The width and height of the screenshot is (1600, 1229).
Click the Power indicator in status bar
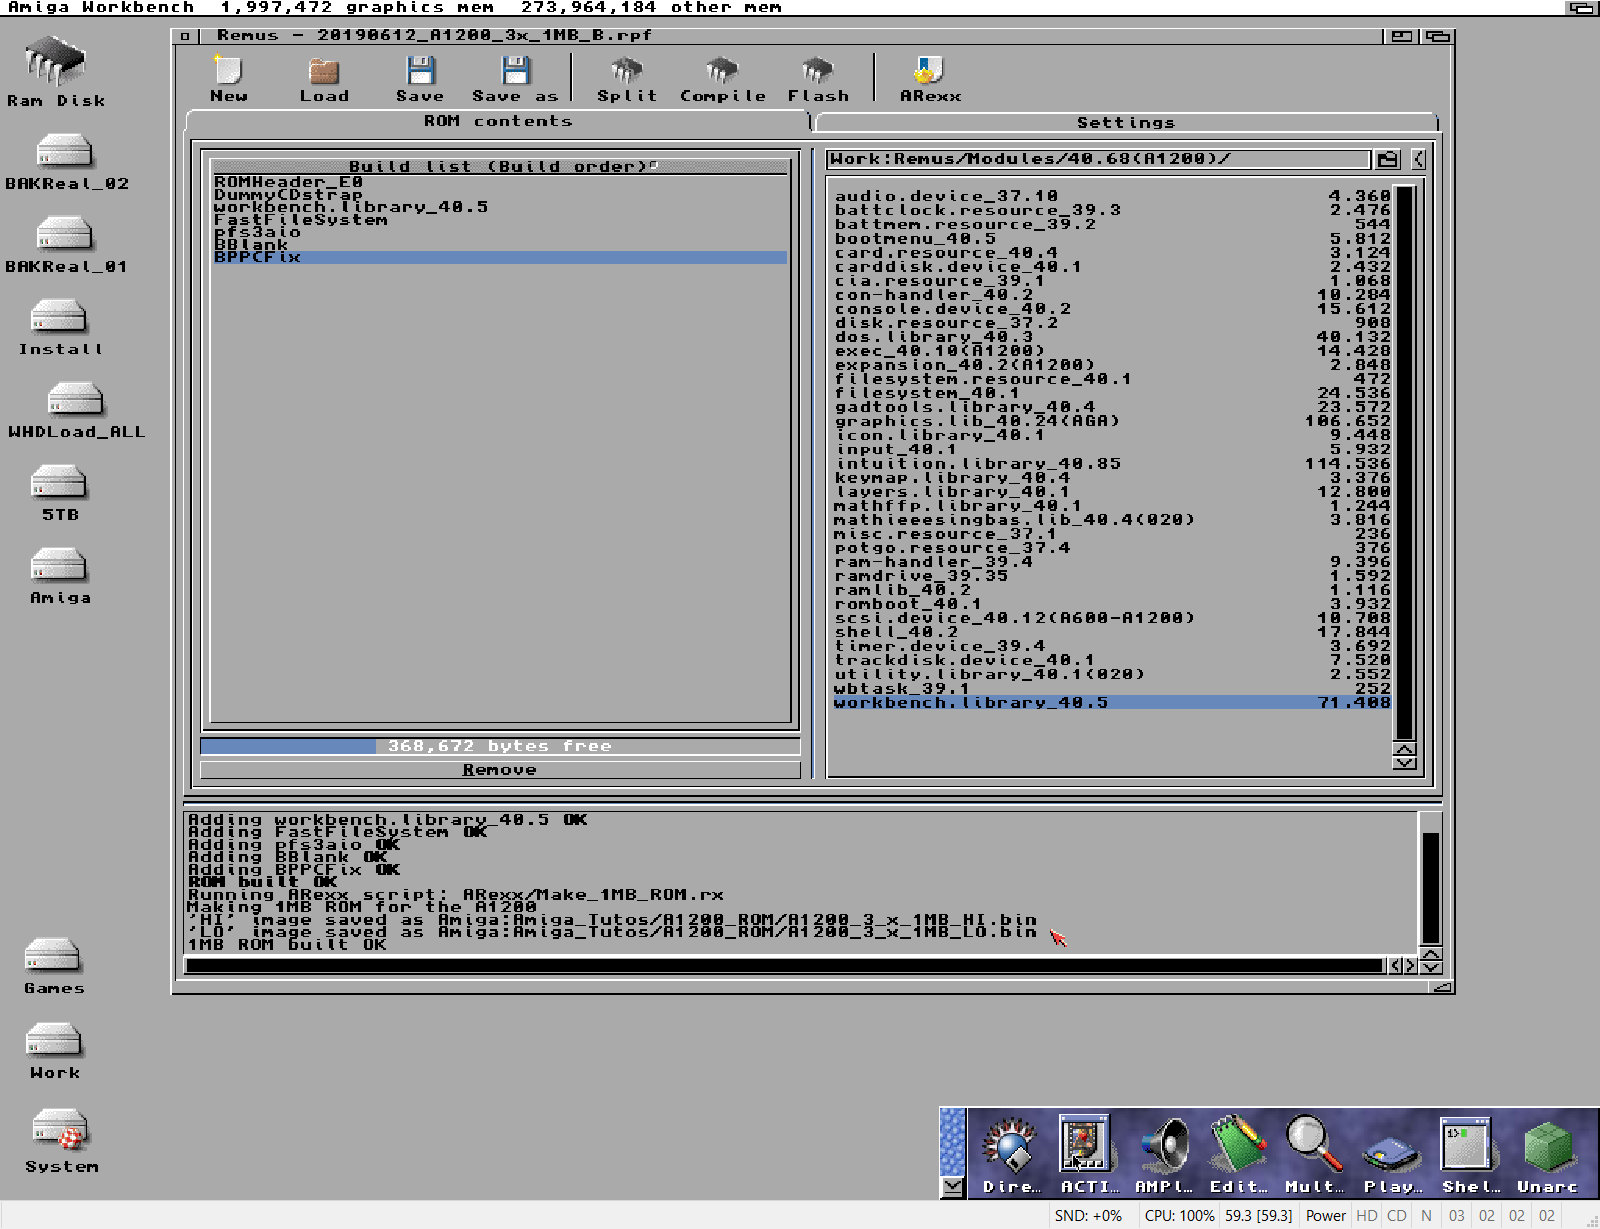click(x=1325, y=1216)
